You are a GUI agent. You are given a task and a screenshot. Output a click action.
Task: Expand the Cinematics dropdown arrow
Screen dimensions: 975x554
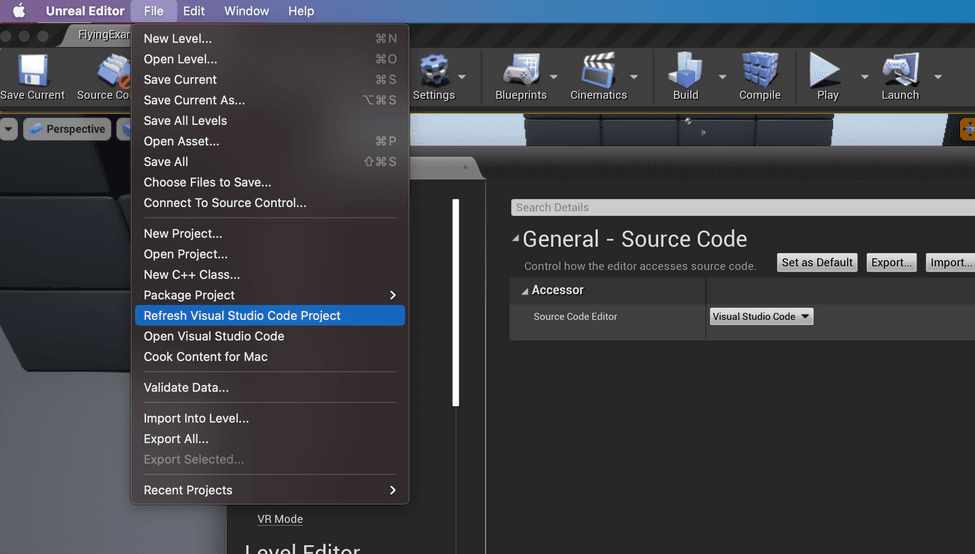pos(634,76)
